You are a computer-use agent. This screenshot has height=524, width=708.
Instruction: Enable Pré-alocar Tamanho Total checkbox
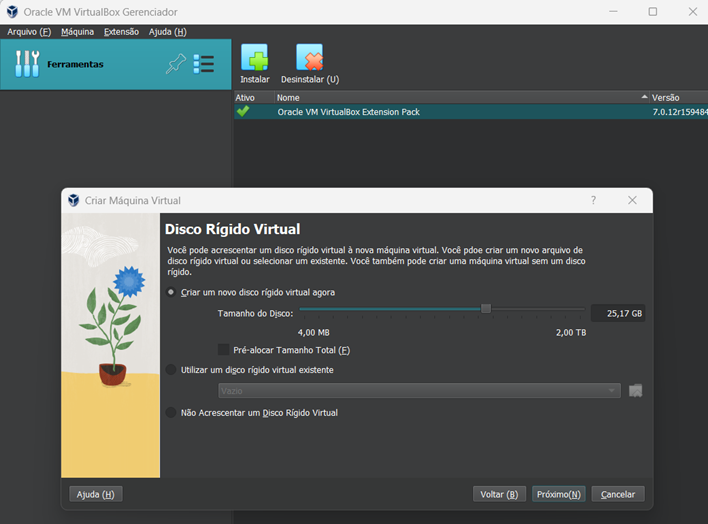[224, 350]
